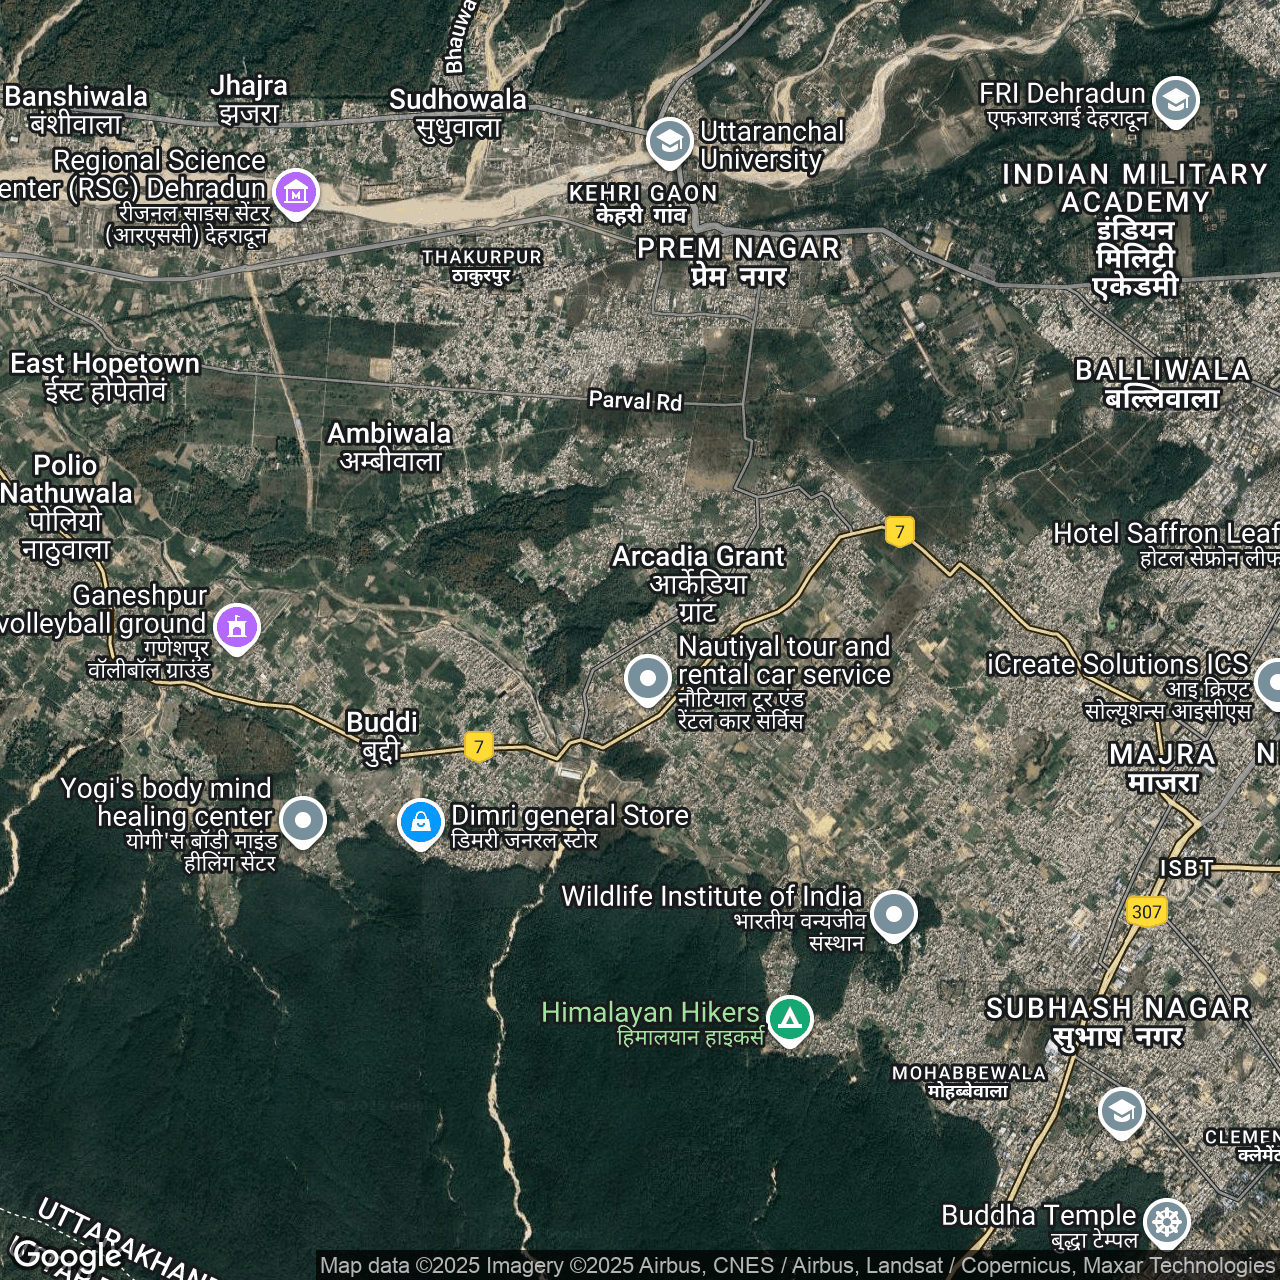Click the route 307 highway shield
This screenshot has height=1280, width=1280.
[x=1146, y=911]
